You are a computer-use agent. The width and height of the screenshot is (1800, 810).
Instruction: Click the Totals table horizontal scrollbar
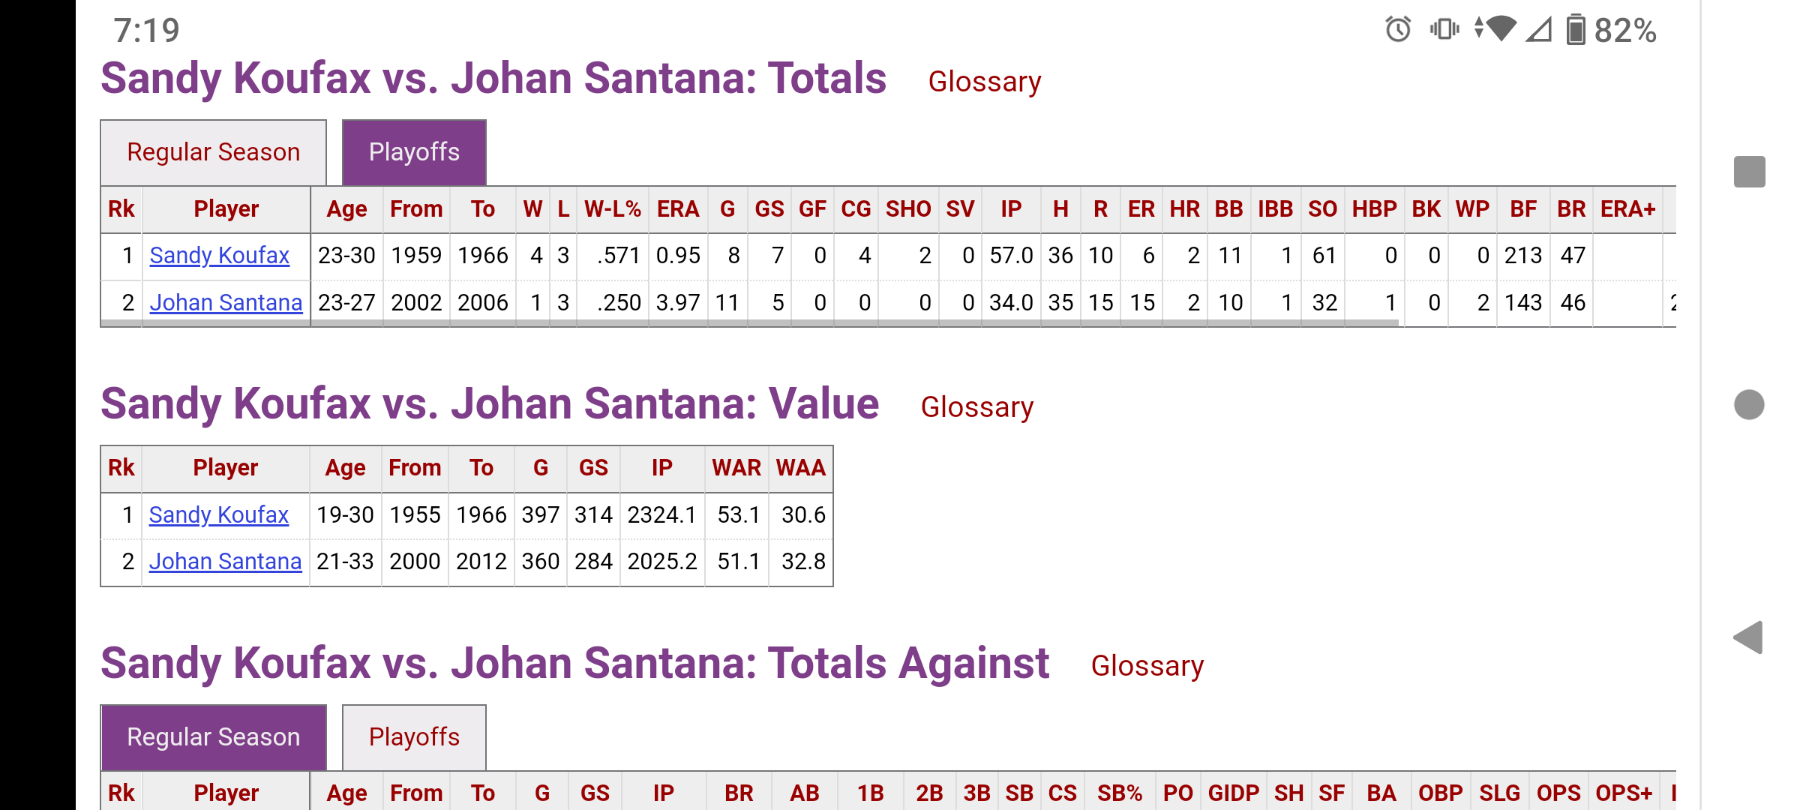[x=750, y=323]
